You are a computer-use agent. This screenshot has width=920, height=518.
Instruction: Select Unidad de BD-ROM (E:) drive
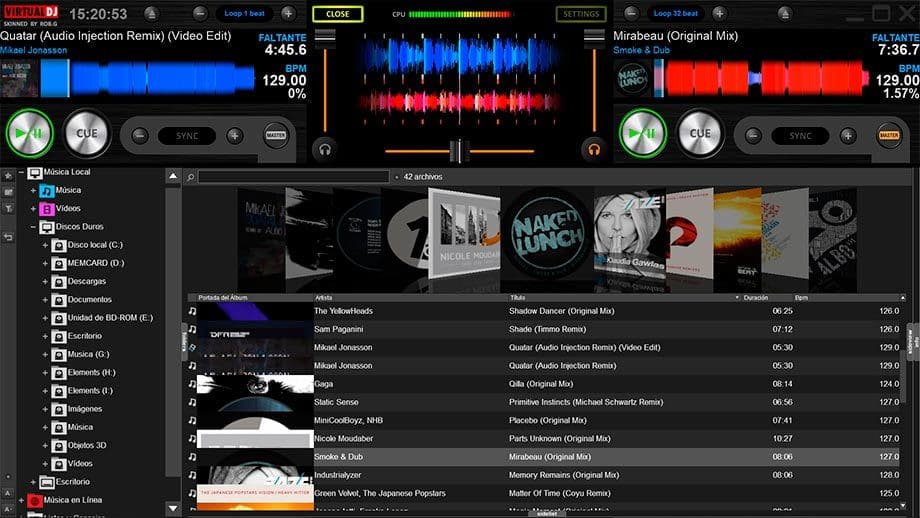click(110, 317)
